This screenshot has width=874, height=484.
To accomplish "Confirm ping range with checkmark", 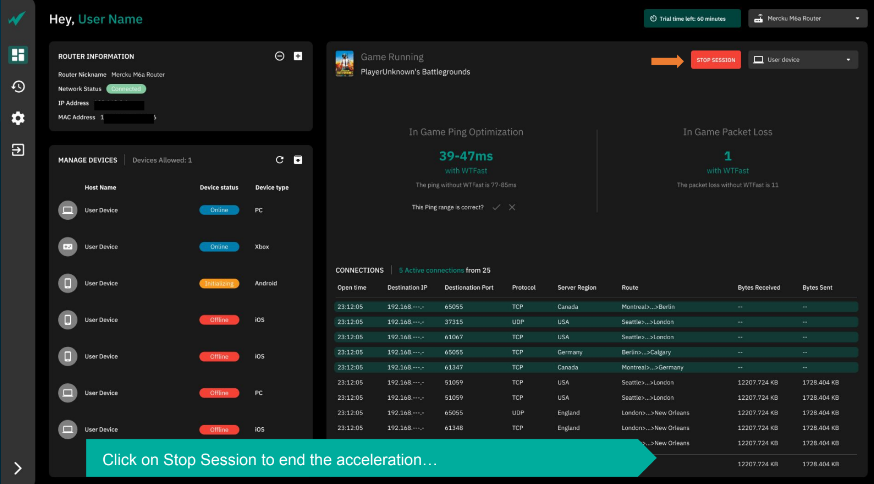I will (x=496, y=207).
